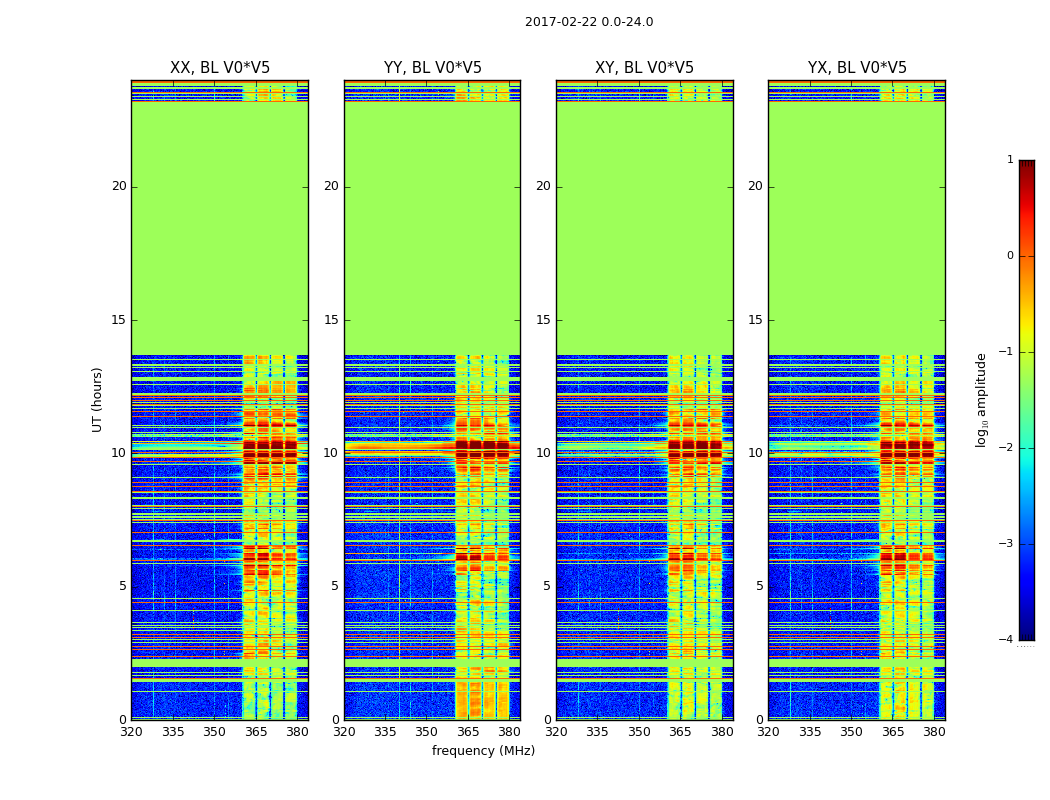The image size is (1050, 800).
Task: Click the dark red band near 10 hours in YY panel
Action: pos(482,450)
